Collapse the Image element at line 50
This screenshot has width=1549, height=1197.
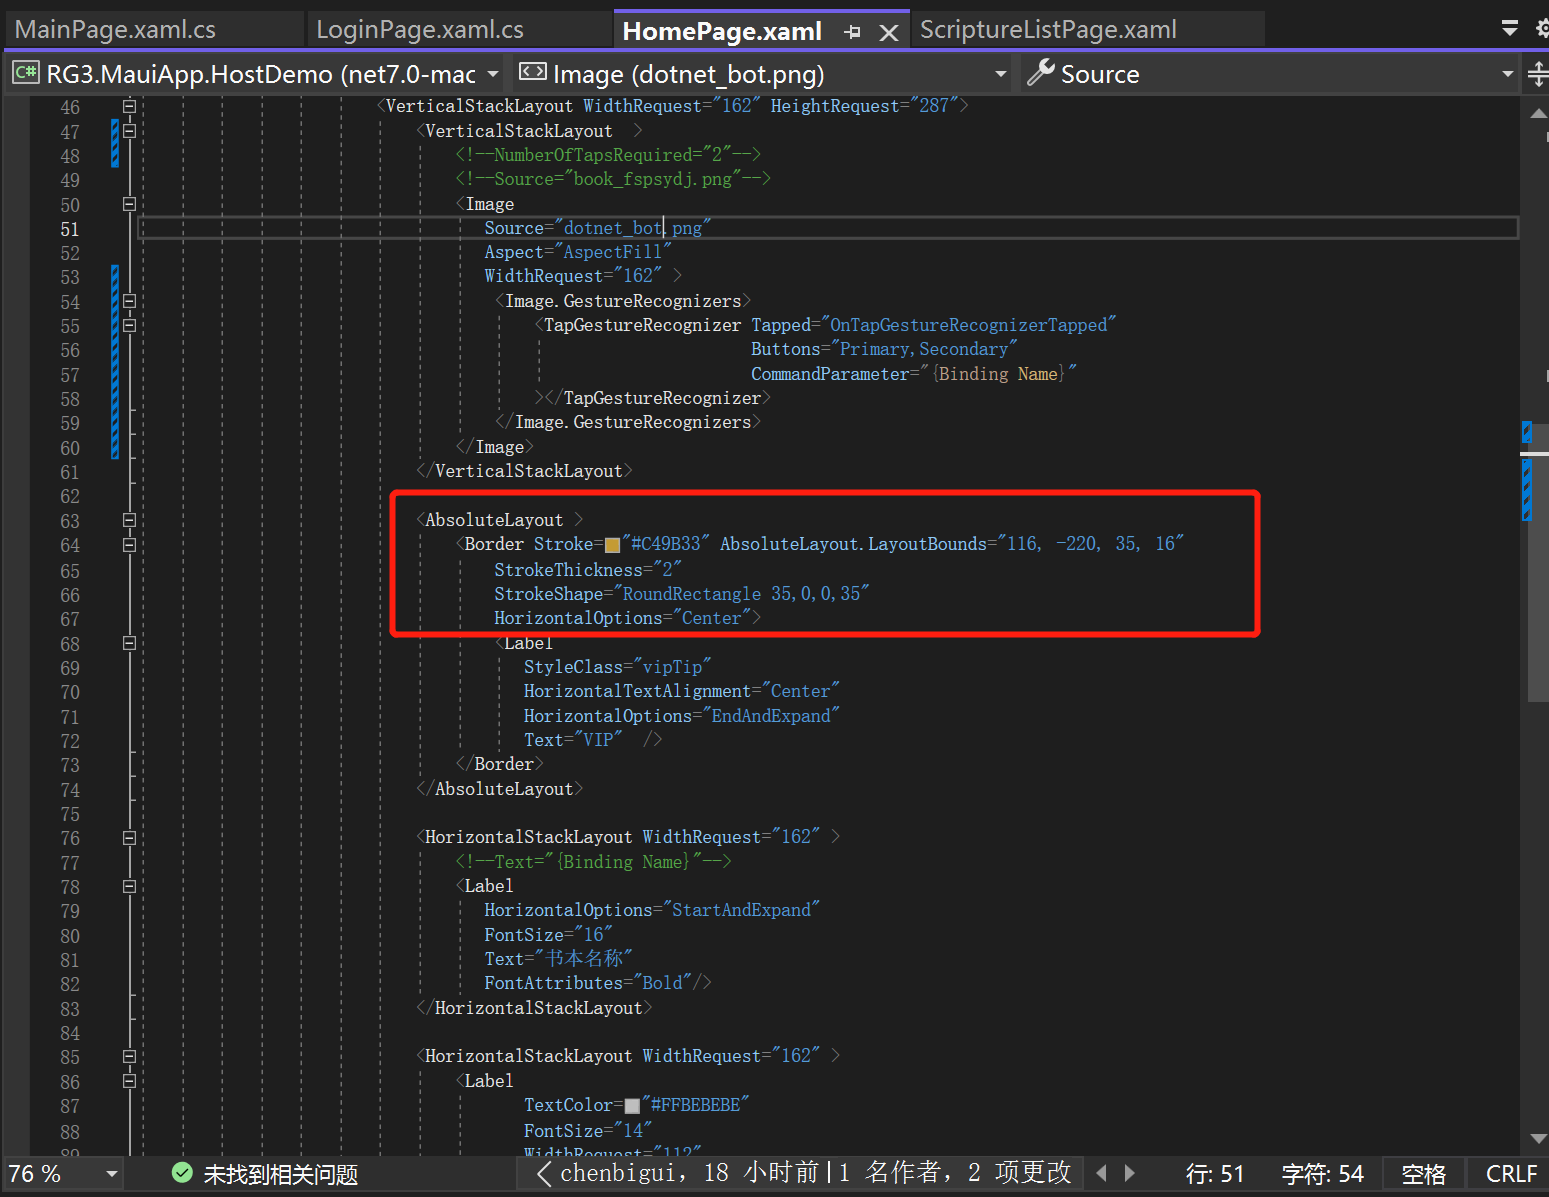pos(129,204)
